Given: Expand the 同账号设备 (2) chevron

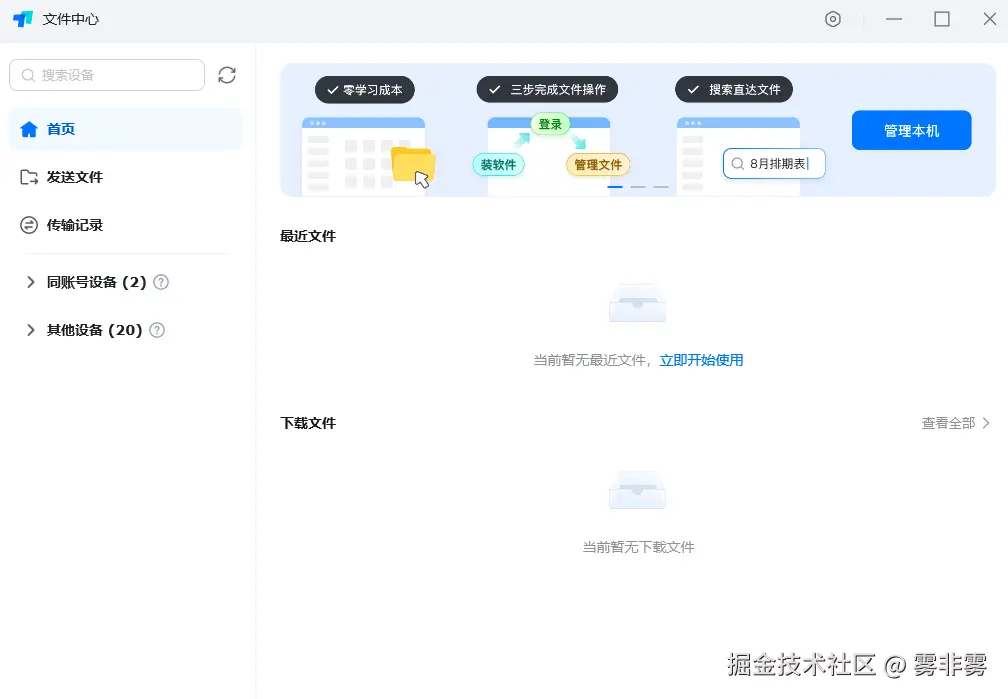Looking at the screenshot, I should click(x=30, y=282).
